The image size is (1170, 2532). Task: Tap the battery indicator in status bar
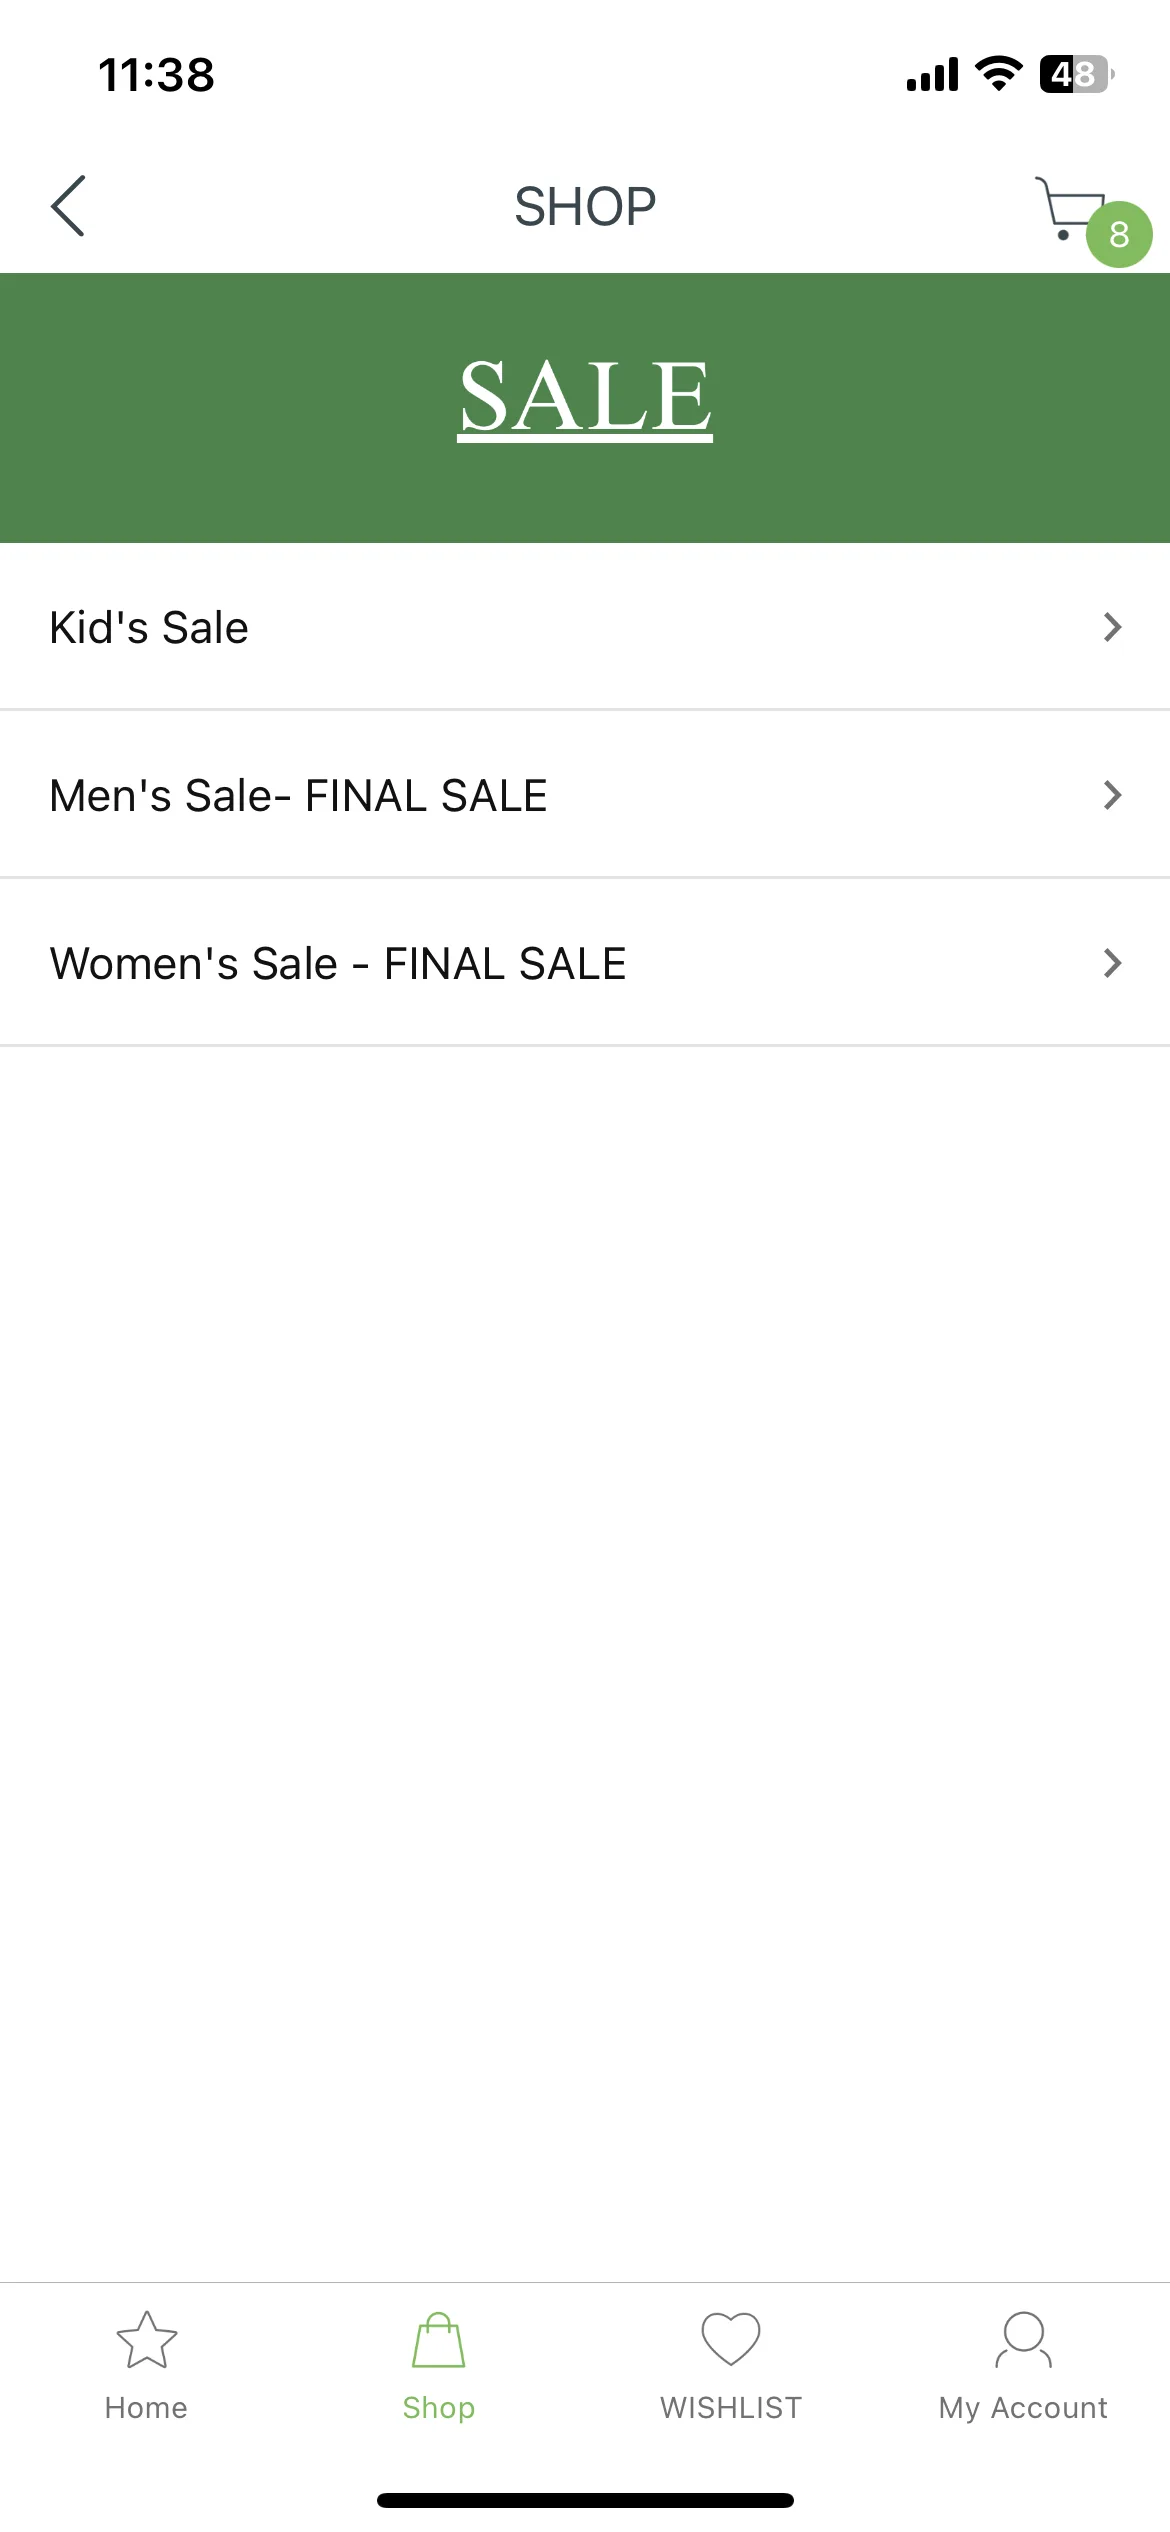click(1077, 74)
